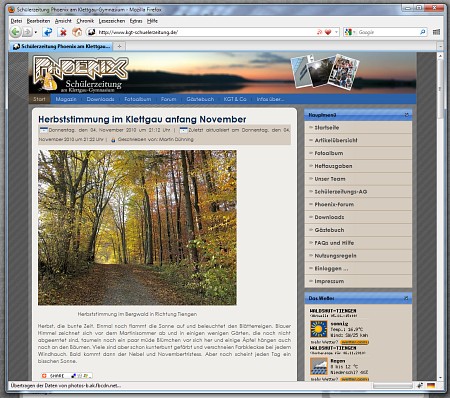Click 'Einloggen ...' in the sidebar menu
Image resolution: width=450 pixels, height=398 pixels.
[x=358, y=268]
